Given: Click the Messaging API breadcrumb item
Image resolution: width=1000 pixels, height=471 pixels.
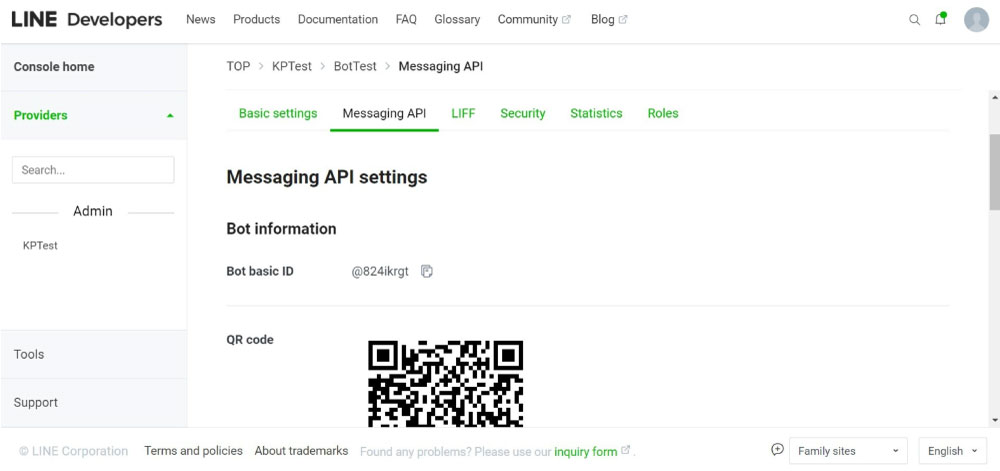Looking at the screenshot, I should pyautogui.click(x=441, y=66).
